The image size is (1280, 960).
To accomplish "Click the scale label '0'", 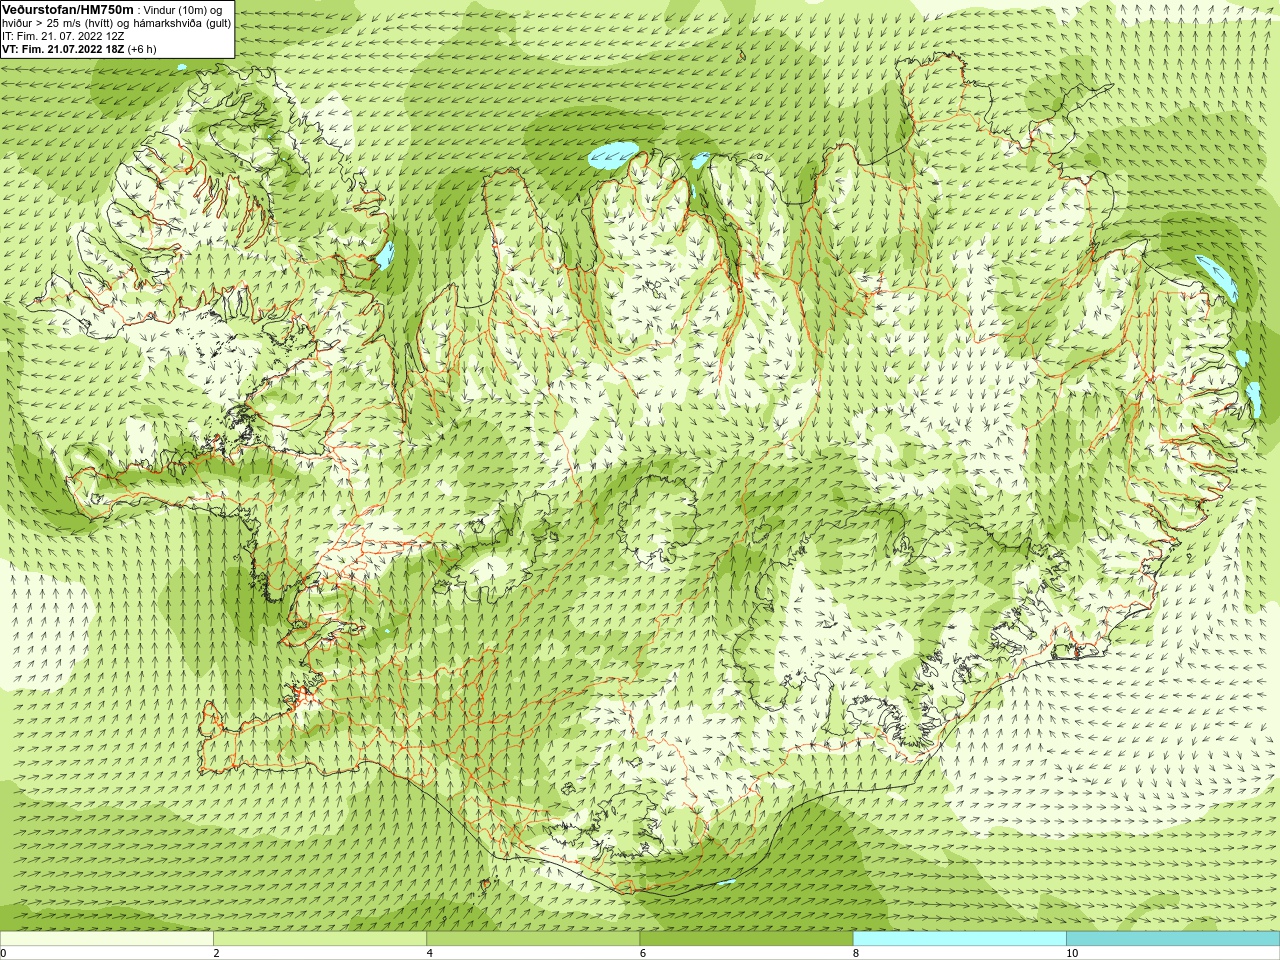I will click(3, 953).
